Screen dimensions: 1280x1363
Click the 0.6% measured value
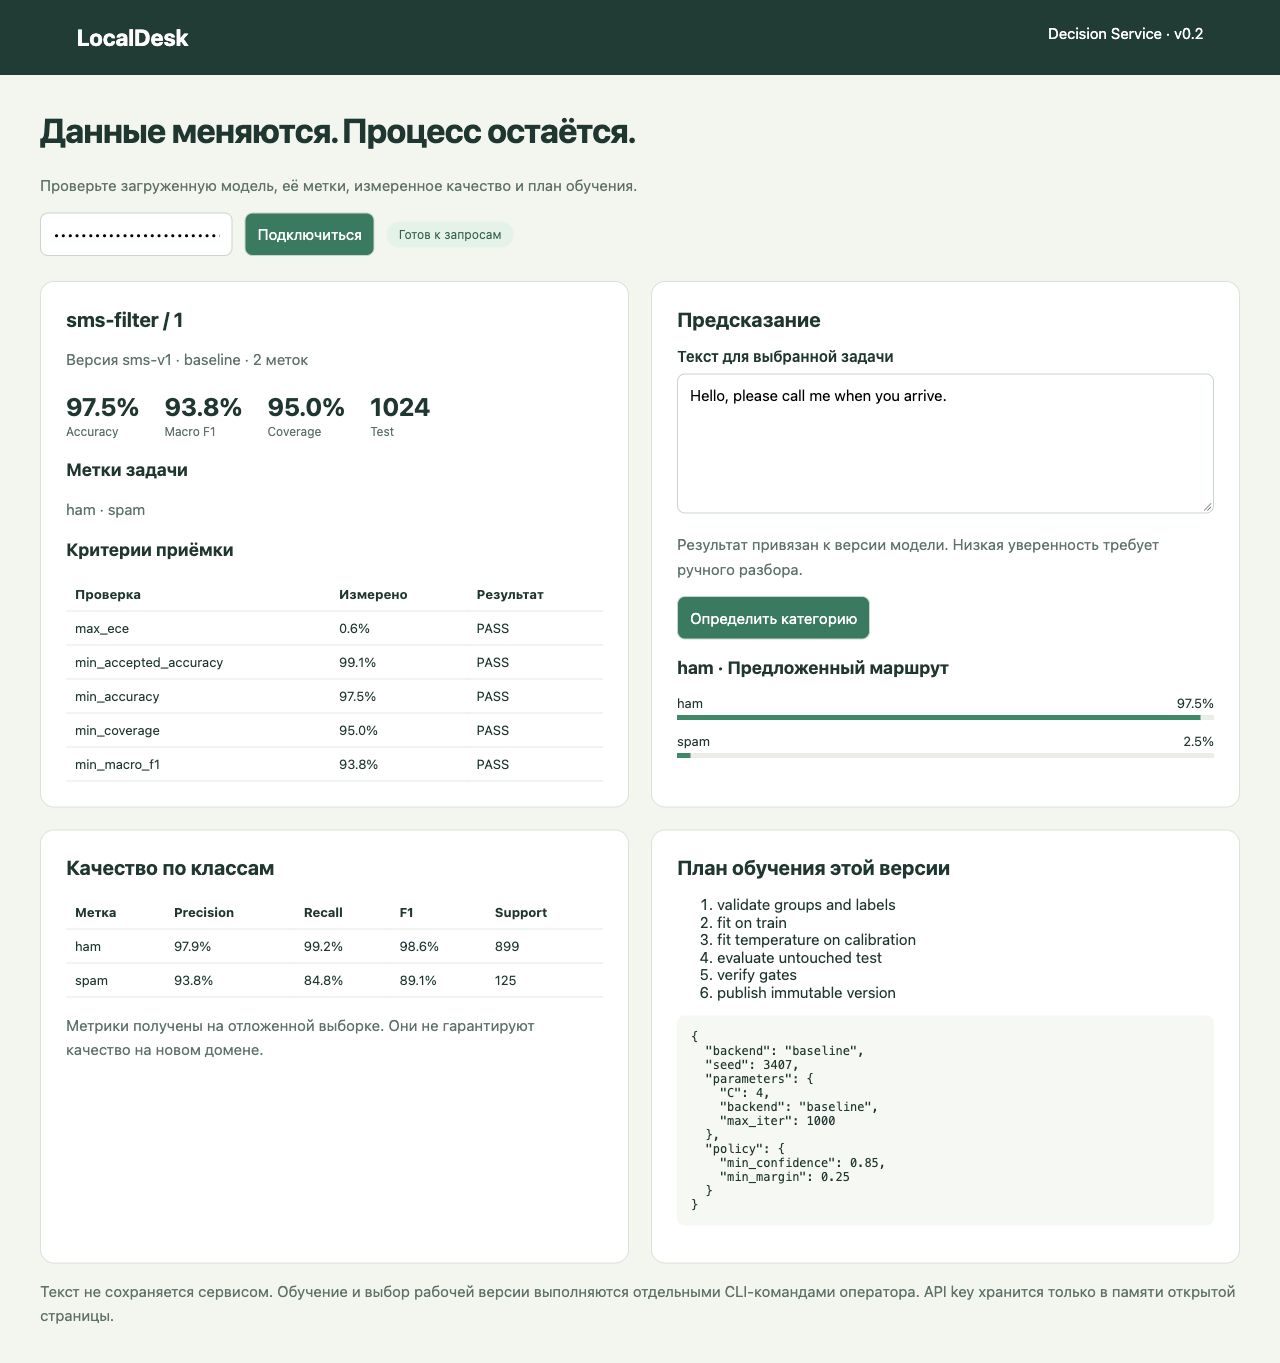point(354,629)
